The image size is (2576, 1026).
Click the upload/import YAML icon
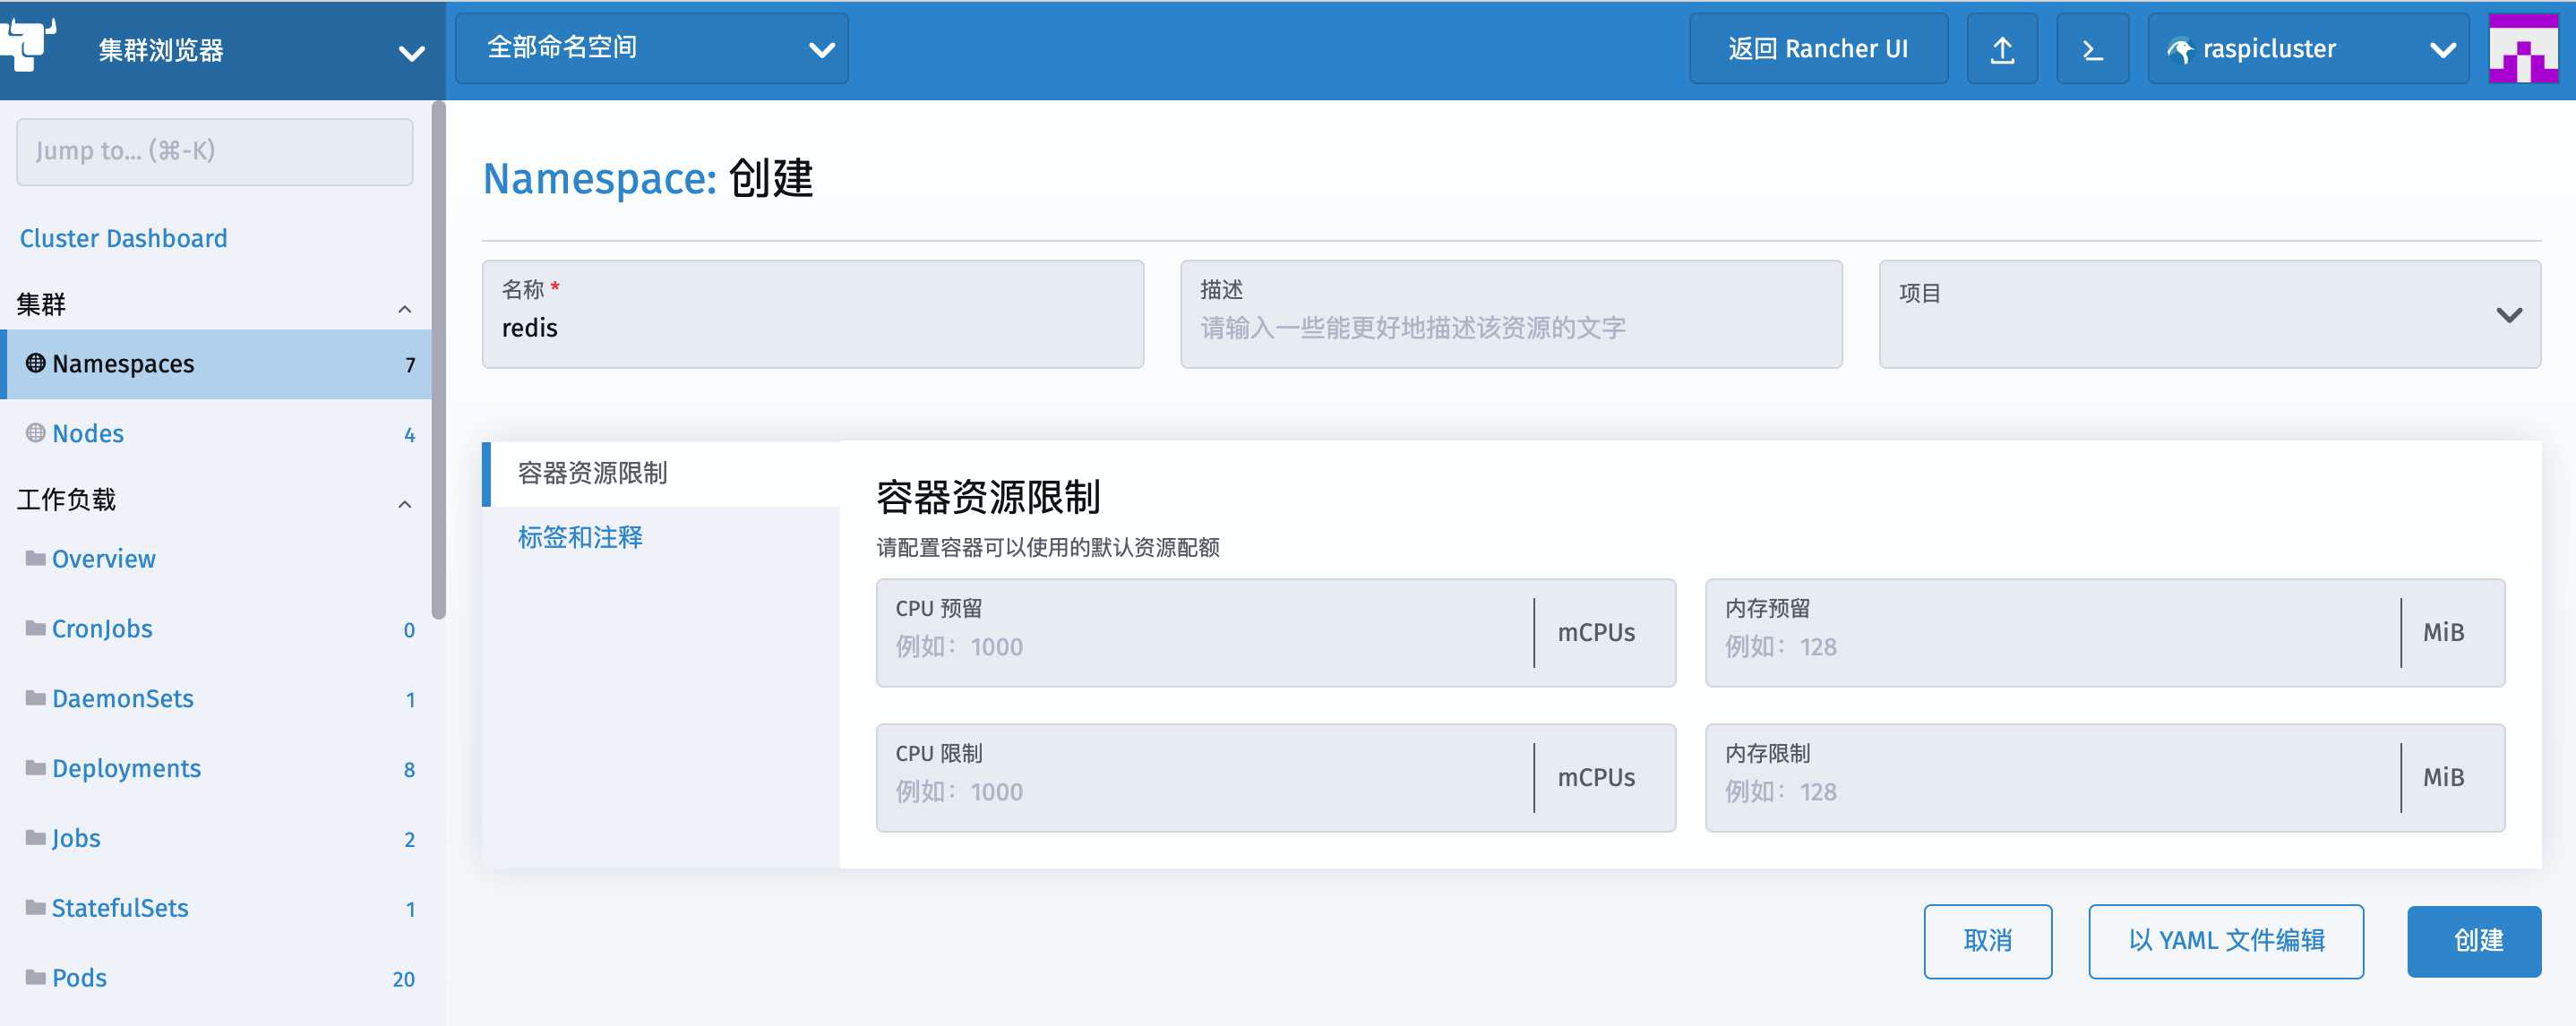coord(2001,49)
